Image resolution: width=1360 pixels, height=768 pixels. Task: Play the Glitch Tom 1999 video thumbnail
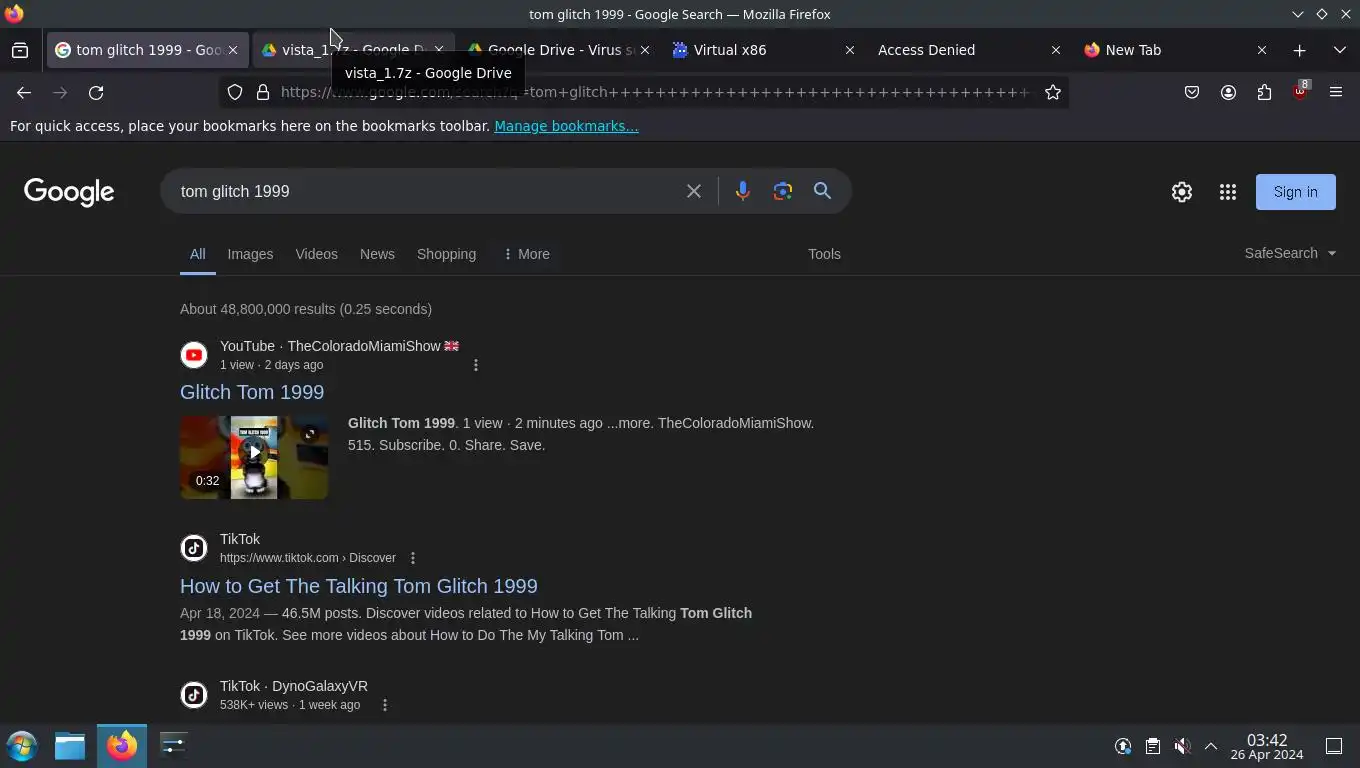click(x=254, y=457)
